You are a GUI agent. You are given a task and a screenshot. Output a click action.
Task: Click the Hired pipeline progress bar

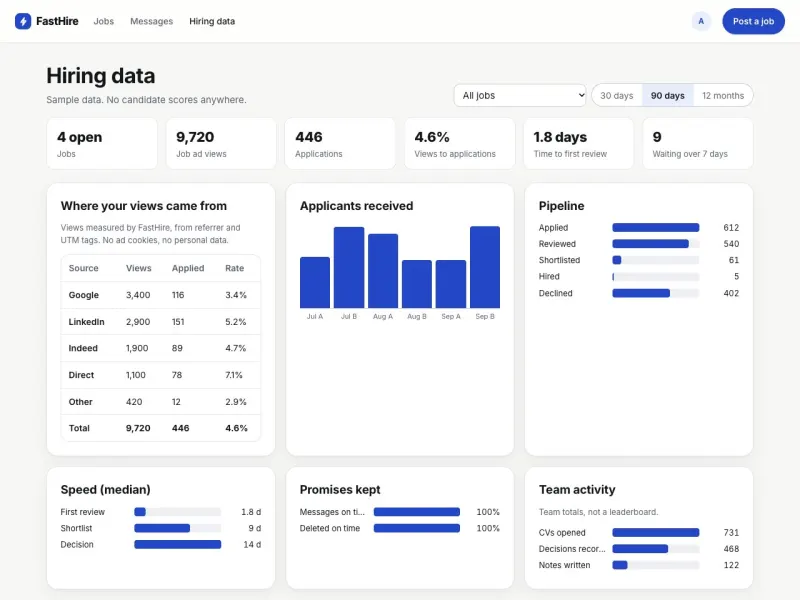656,277
